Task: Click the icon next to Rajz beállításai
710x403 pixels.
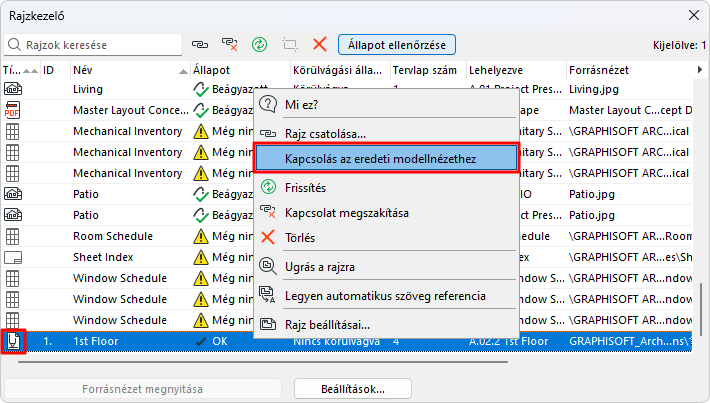Action: click(x=268, y=325)
